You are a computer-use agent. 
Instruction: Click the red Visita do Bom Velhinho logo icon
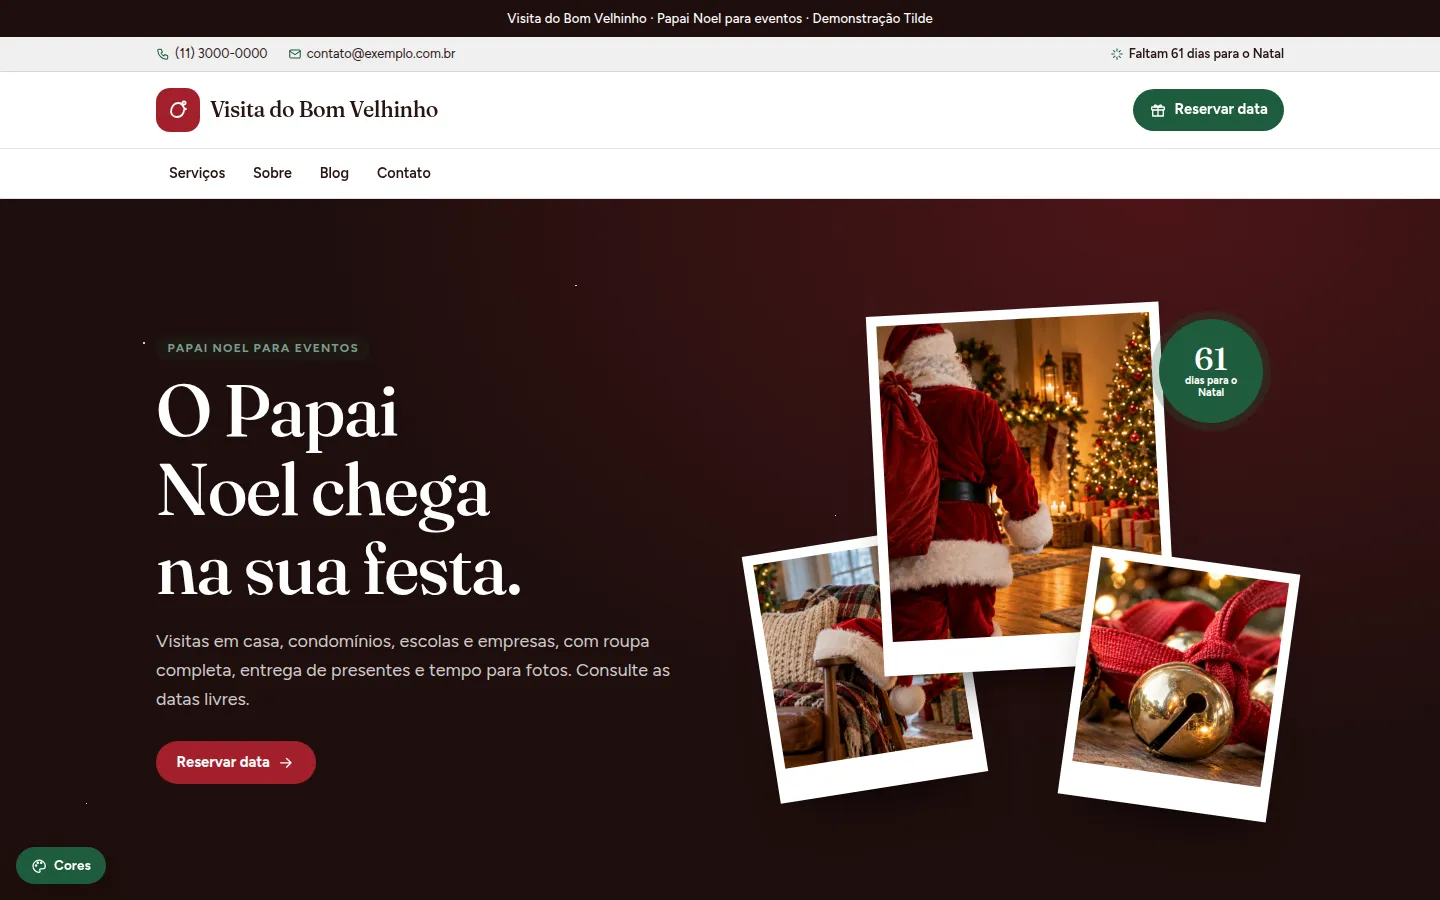(x=178, y=110)
